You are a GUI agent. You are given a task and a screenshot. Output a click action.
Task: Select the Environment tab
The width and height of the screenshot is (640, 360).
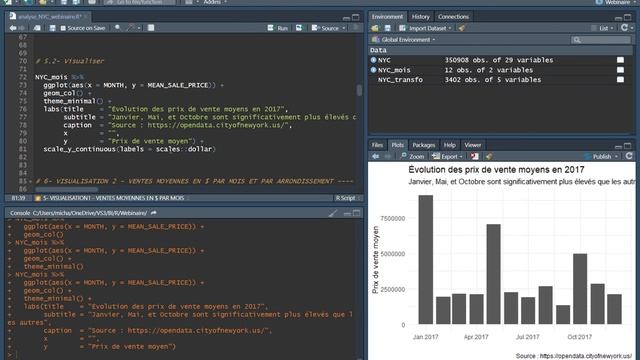(x=387, y=17)
